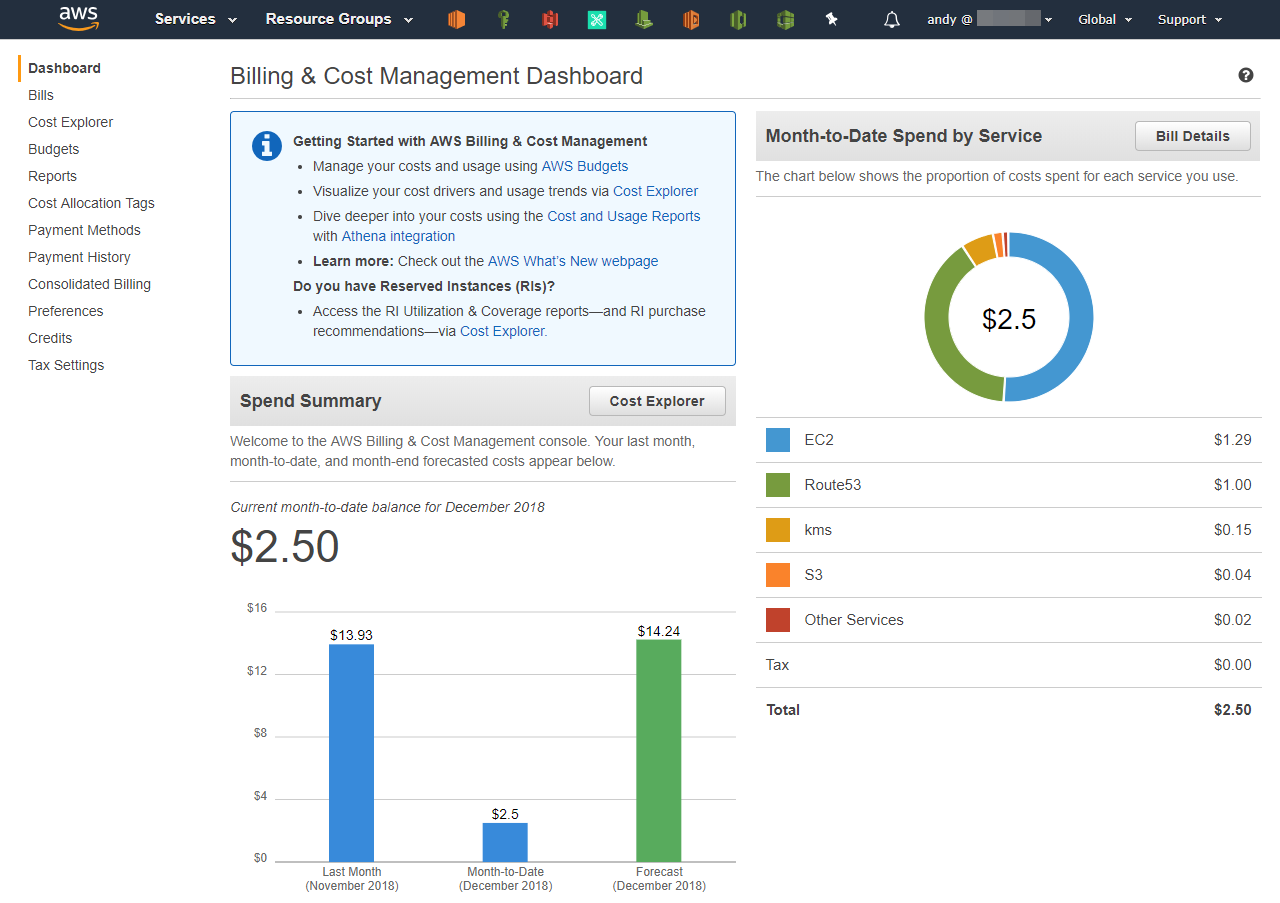This screenshot has height=903, width=1280.
Task: Click the help question mark icon
Action: 1246,75
